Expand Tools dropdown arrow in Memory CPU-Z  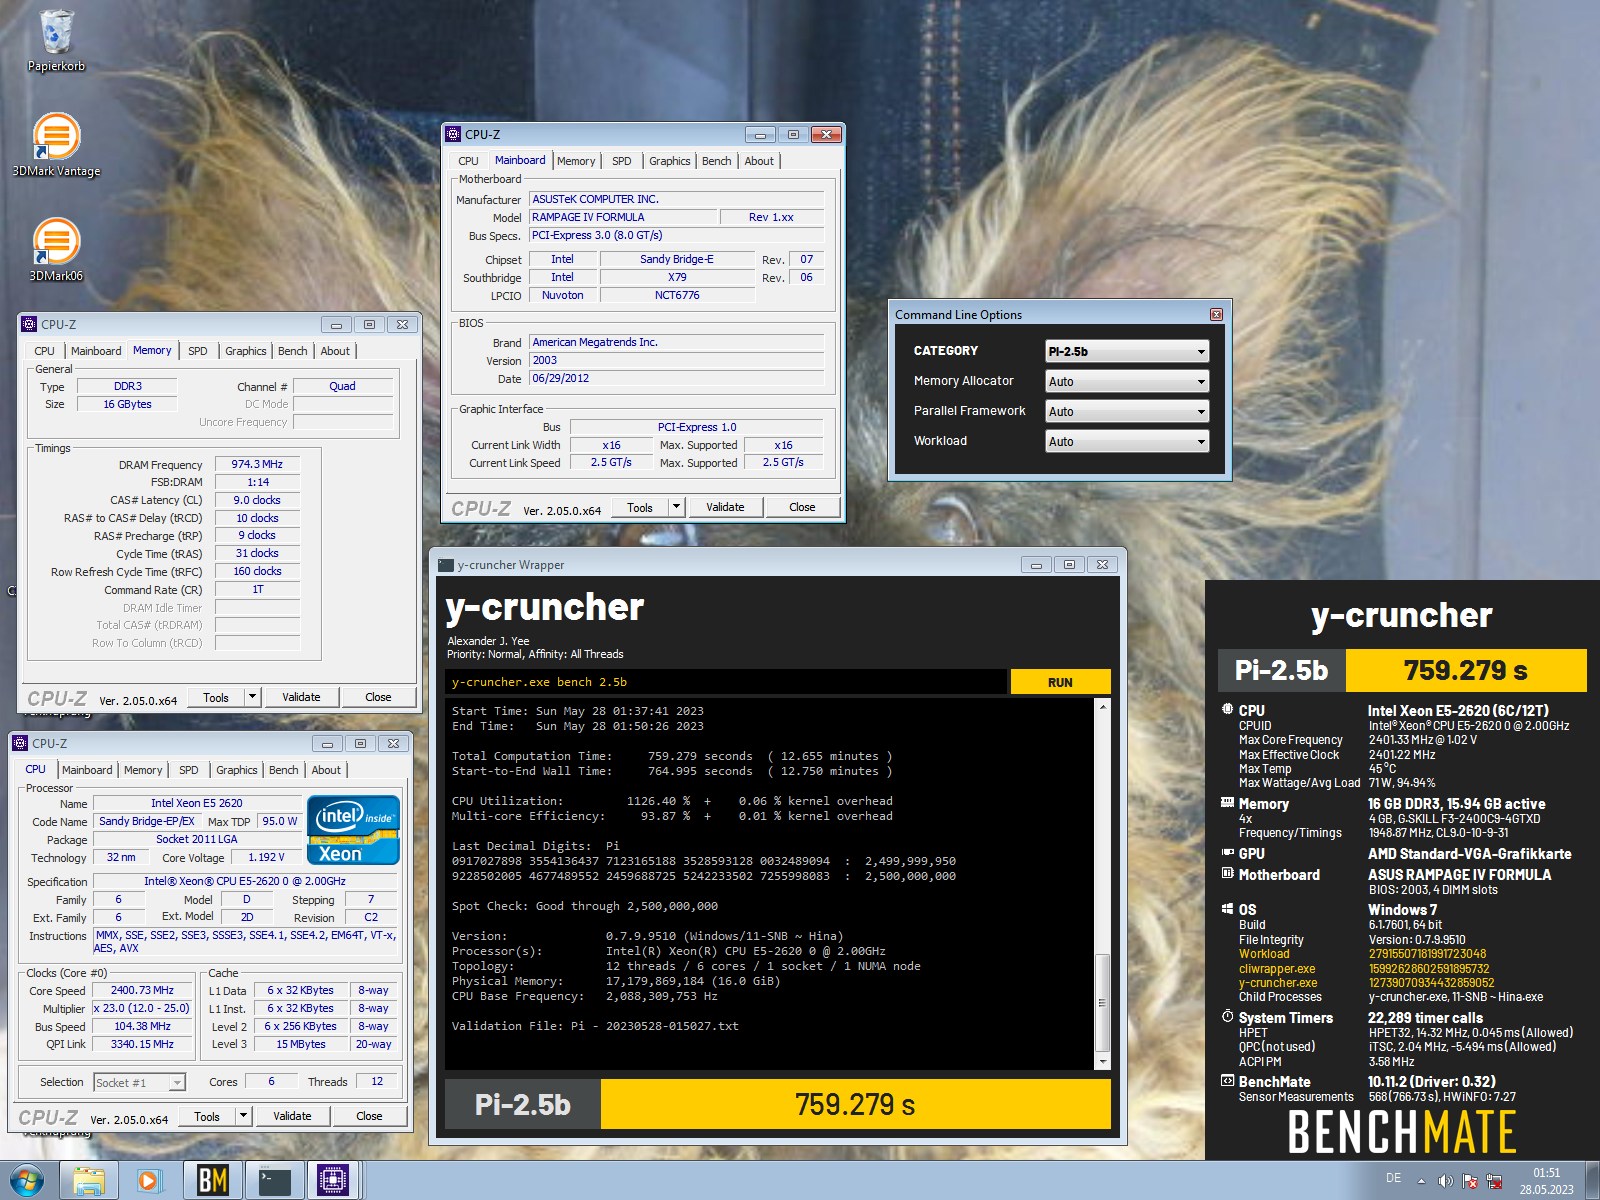[253, 697]
